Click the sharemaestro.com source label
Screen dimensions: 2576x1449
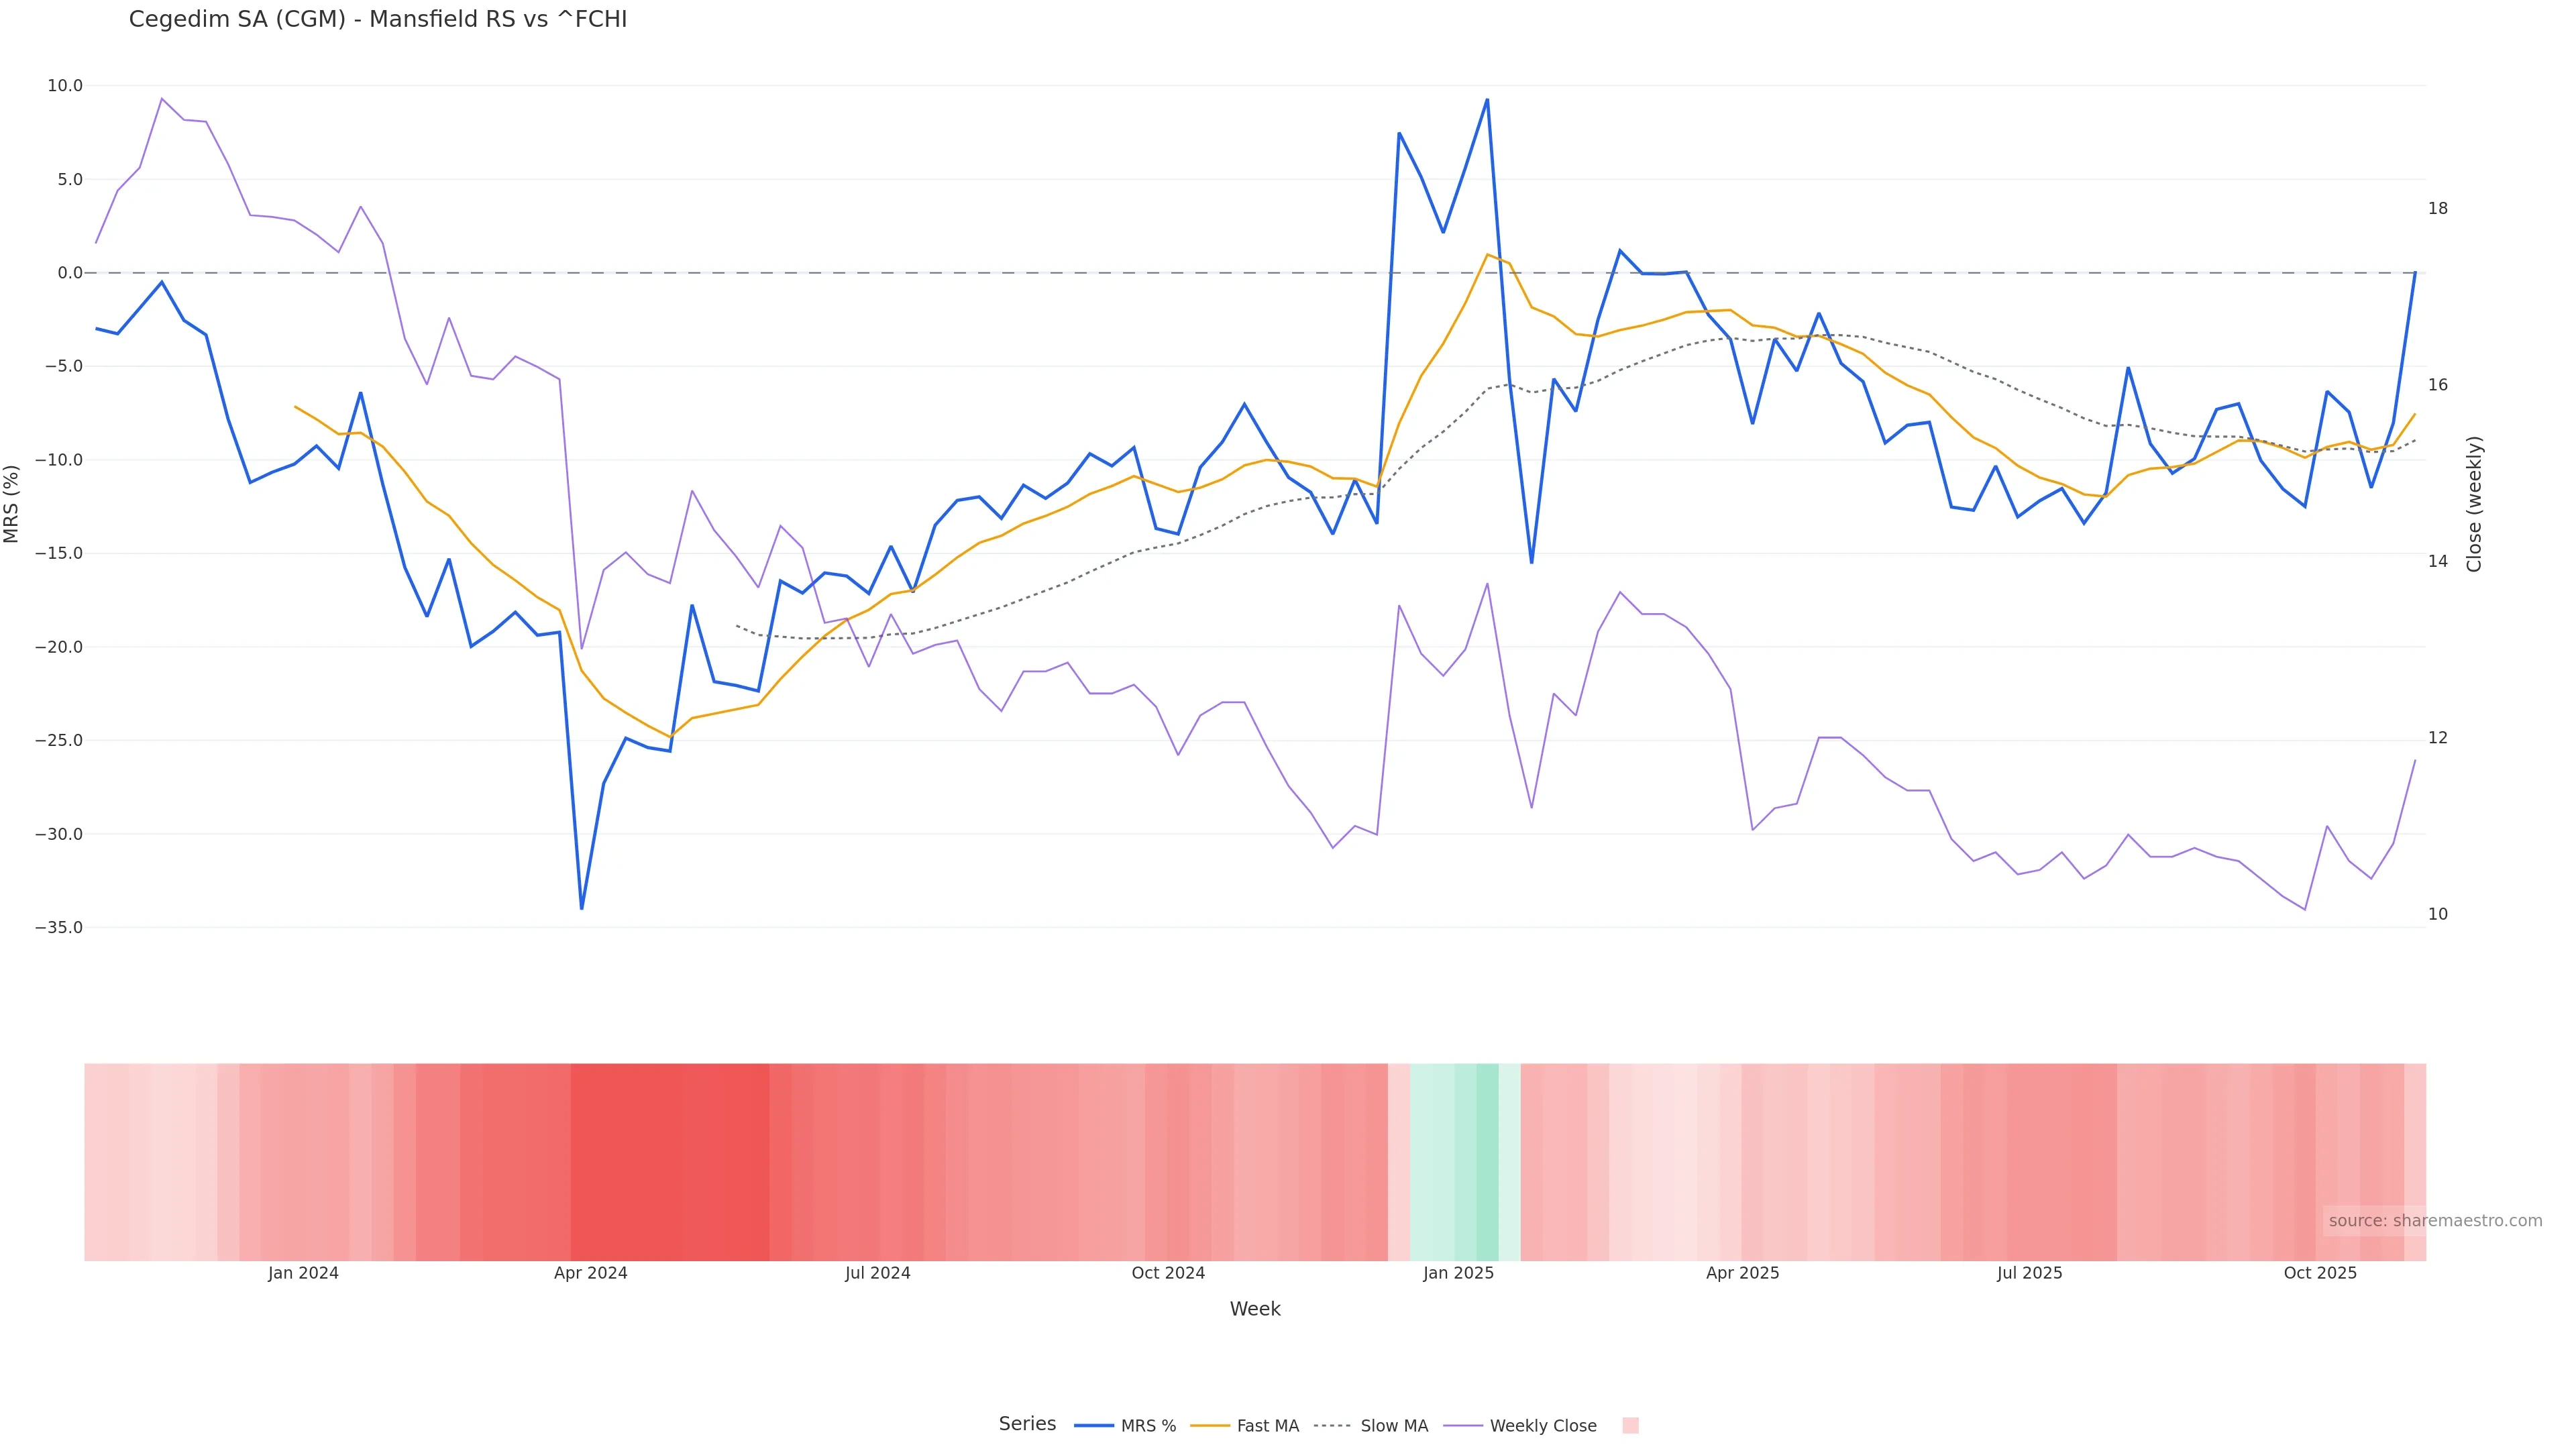pyautogui.click(x=2434, y=1221)
